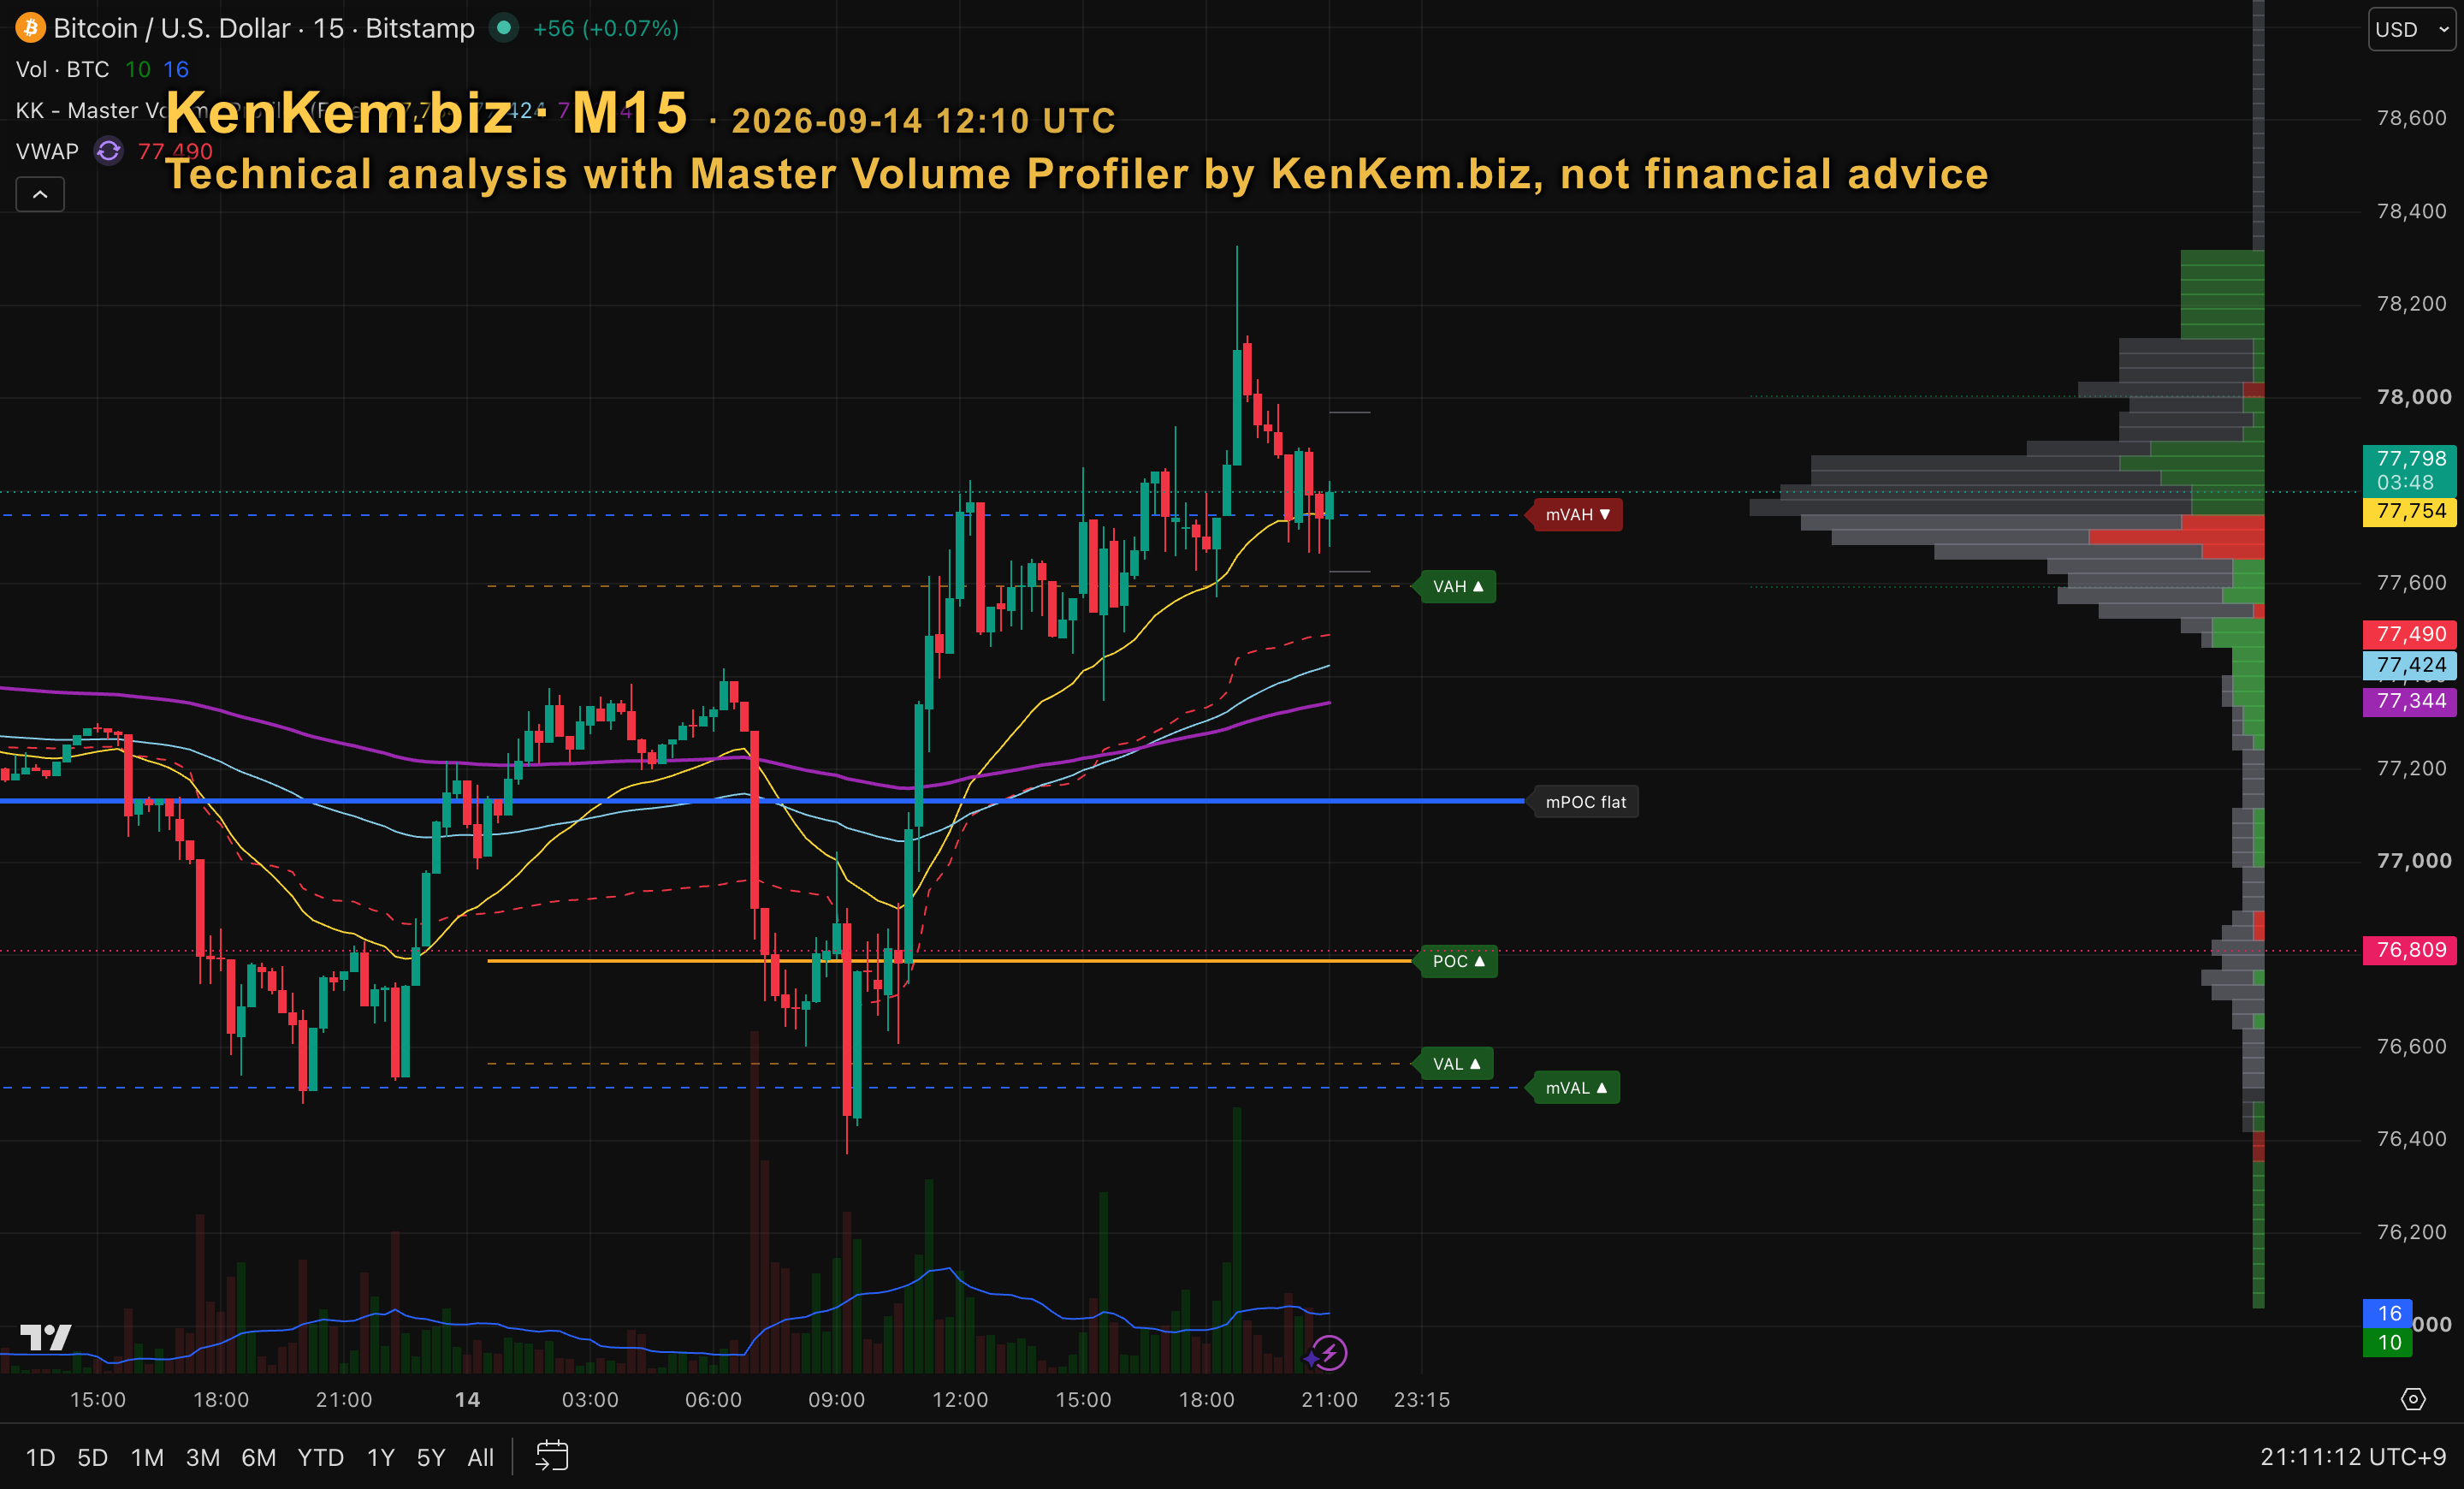Image resolution: width=2464 pixels, height=1489 pixels.
Task: Click the VAH level label
Action: [1458, 586]
